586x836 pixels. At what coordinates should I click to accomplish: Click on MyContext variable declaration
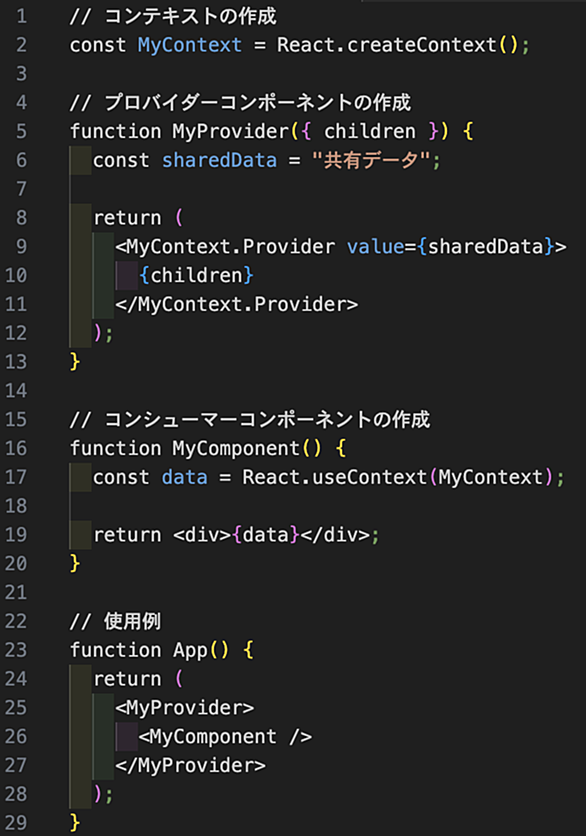click(189, 45)
